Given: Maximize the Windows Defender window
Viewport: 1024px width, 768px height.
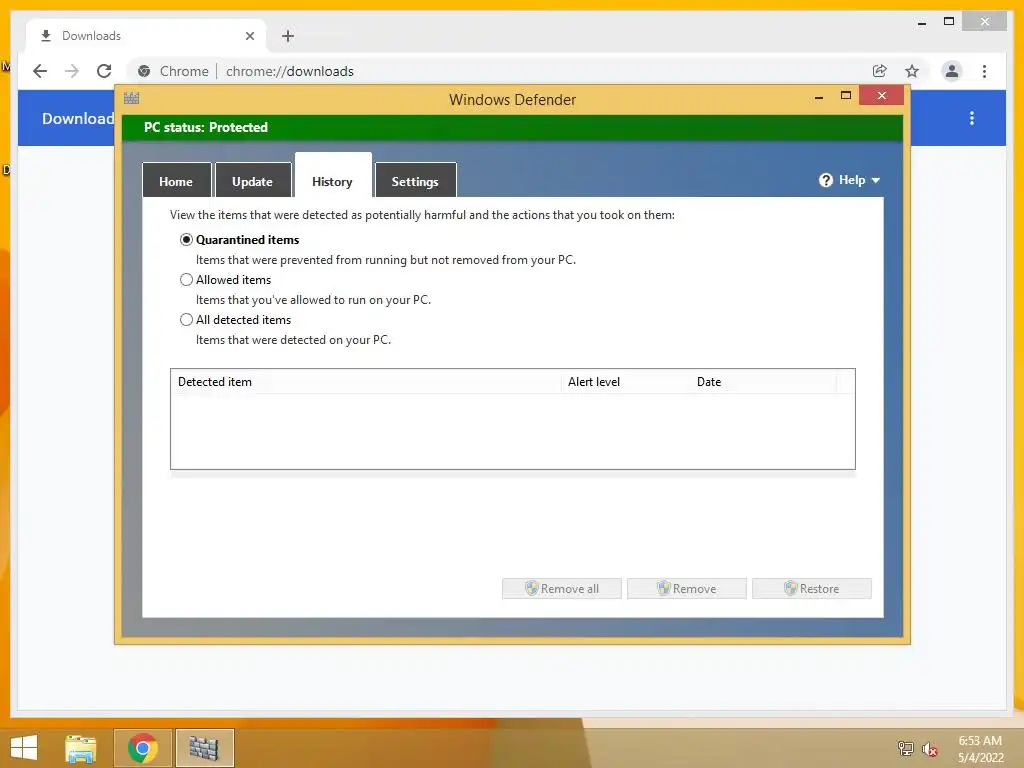Looking at the screenshot, I should (846, 96).
